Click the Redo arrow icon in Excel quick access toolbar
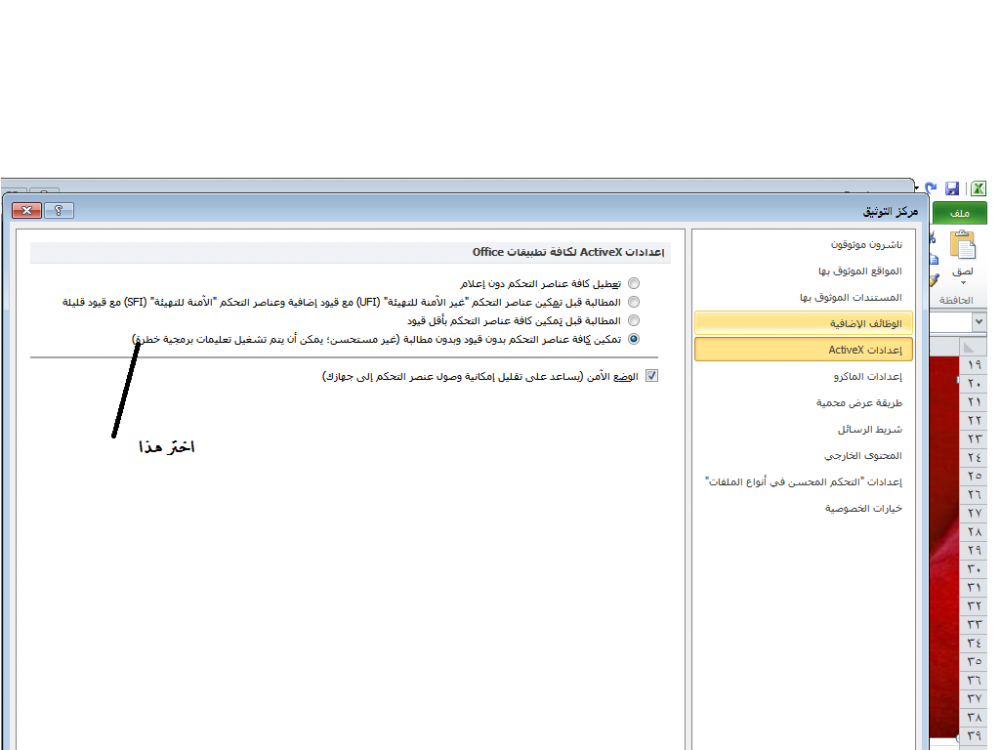The width and height of the screenshot is (1000, 750). coord(931,189)
